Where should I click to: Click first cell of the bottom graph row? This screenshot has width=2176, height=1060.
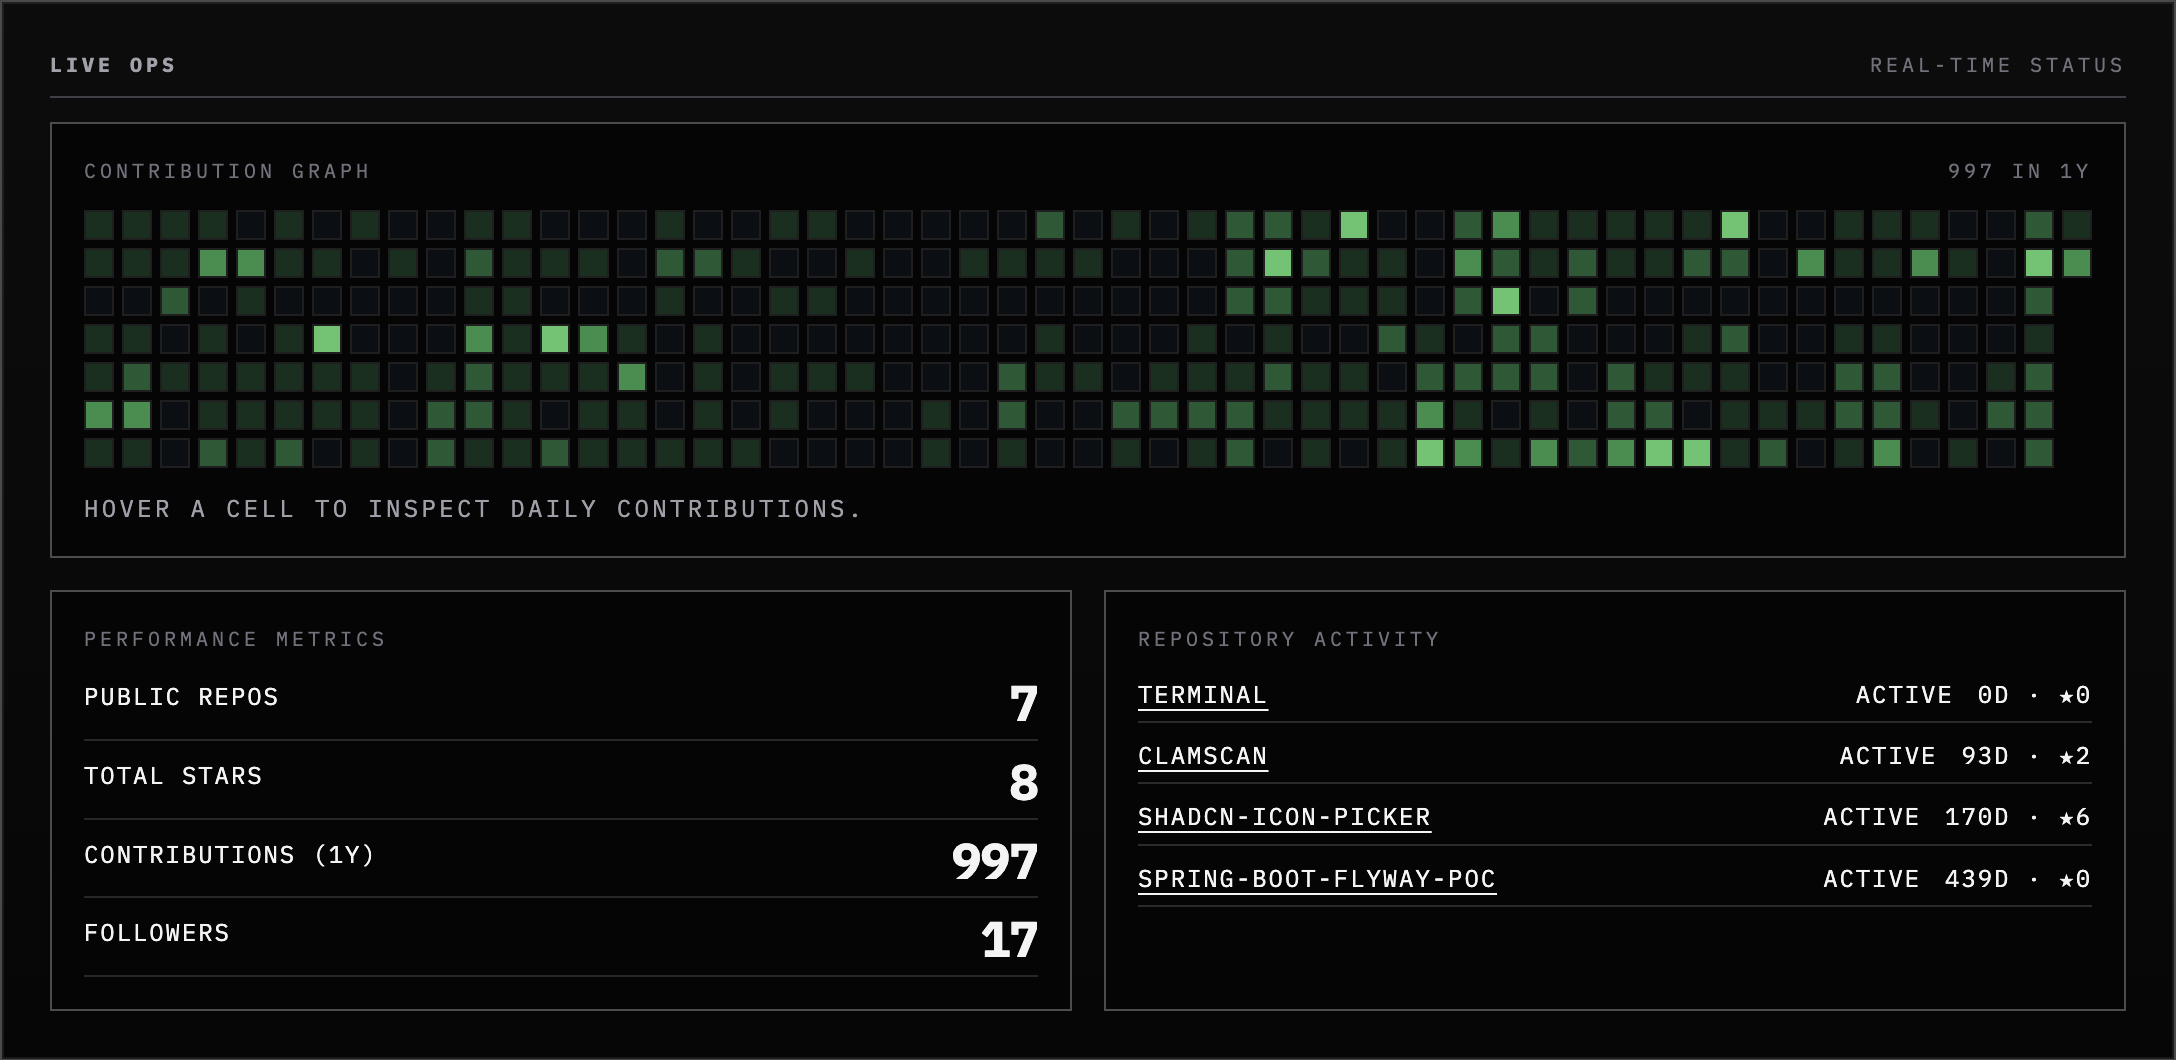pyautogui.click(x=99, y=453)
